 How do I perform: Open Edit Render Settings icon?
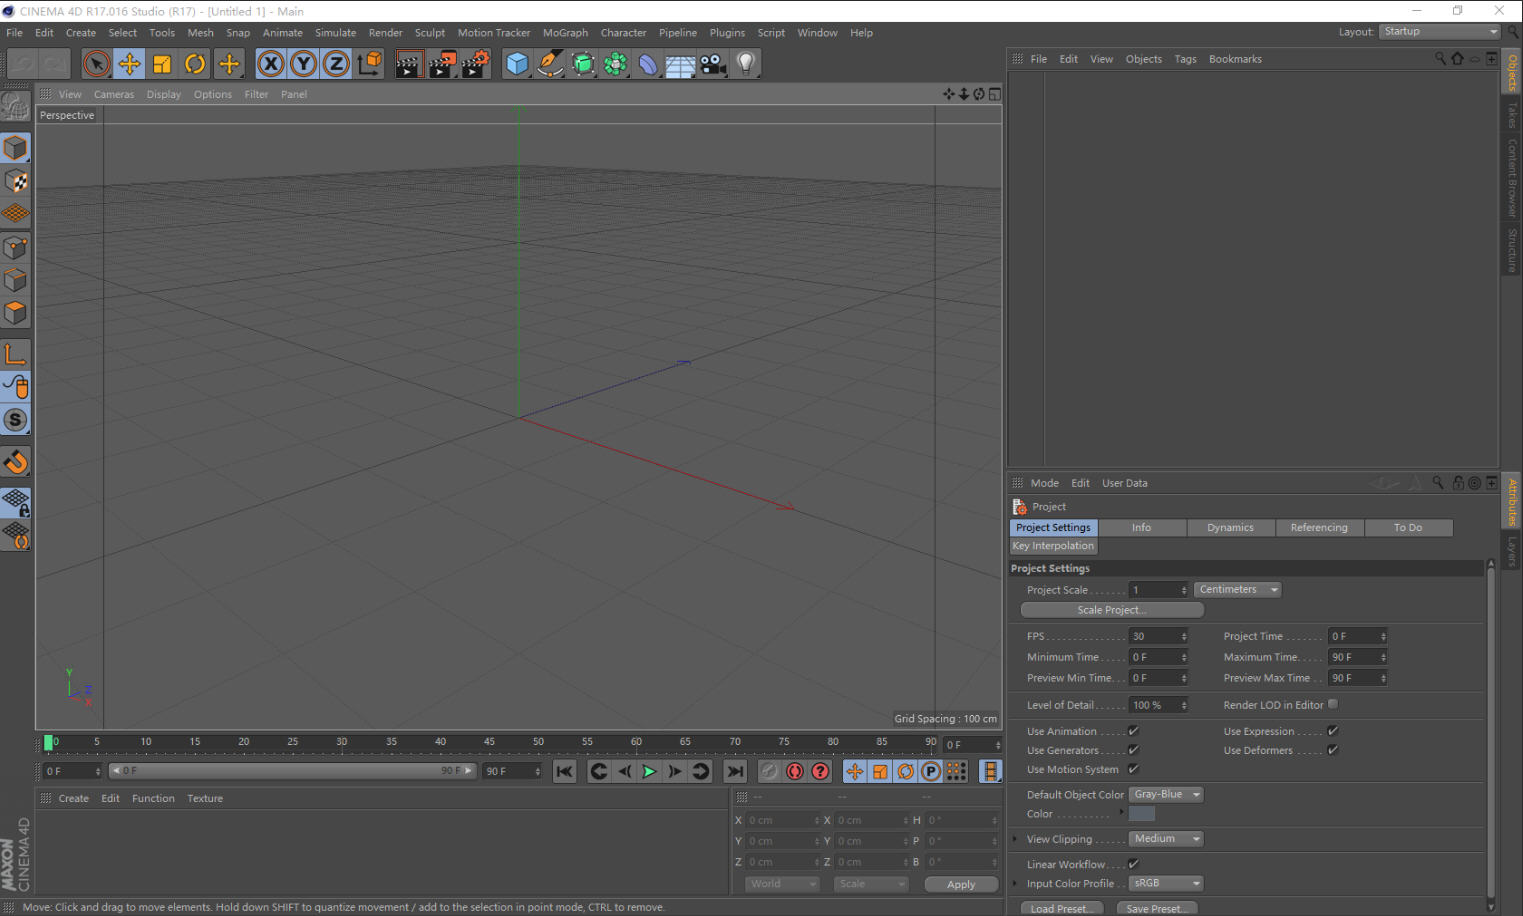click(475, 64)
